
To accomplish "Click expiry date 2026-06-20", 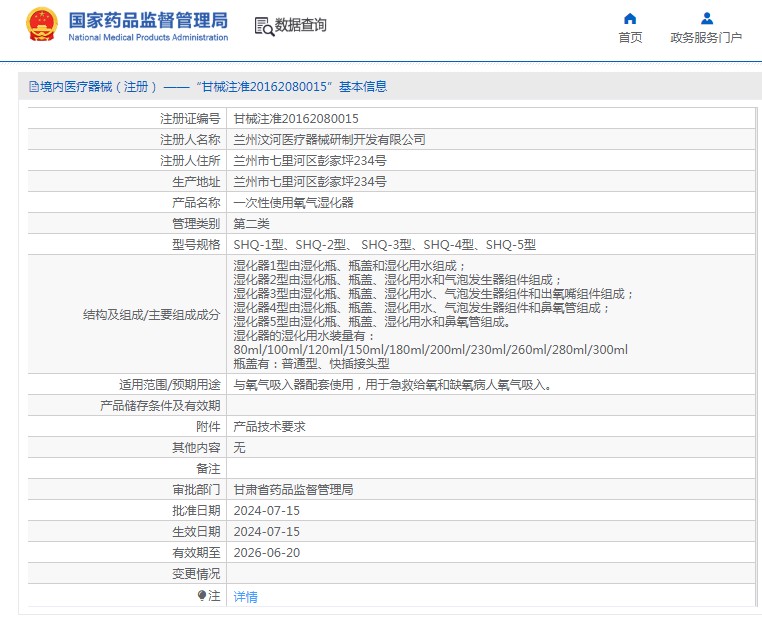I will (x=266, y=552).
